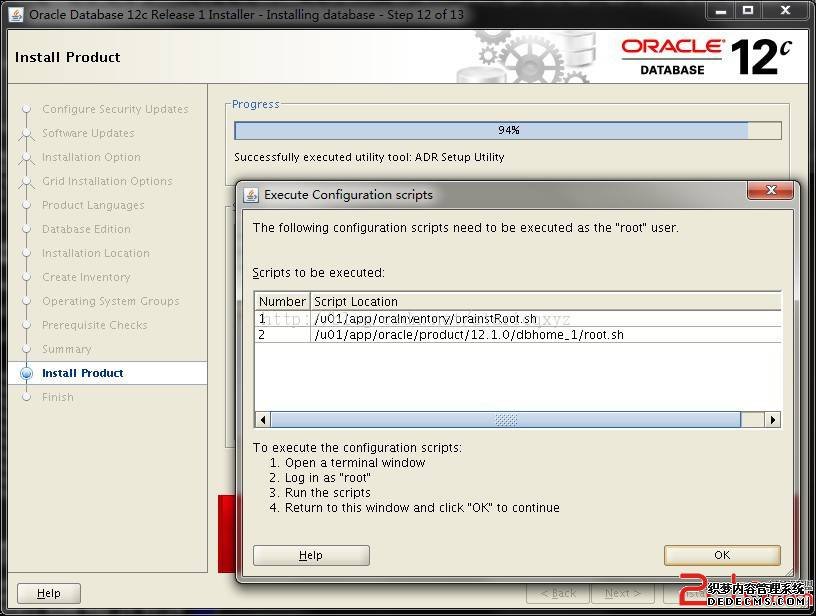Maximize the Oracle installer window
Image resolution: width=816 pixels, height=616 pixels.
(748, 11)
